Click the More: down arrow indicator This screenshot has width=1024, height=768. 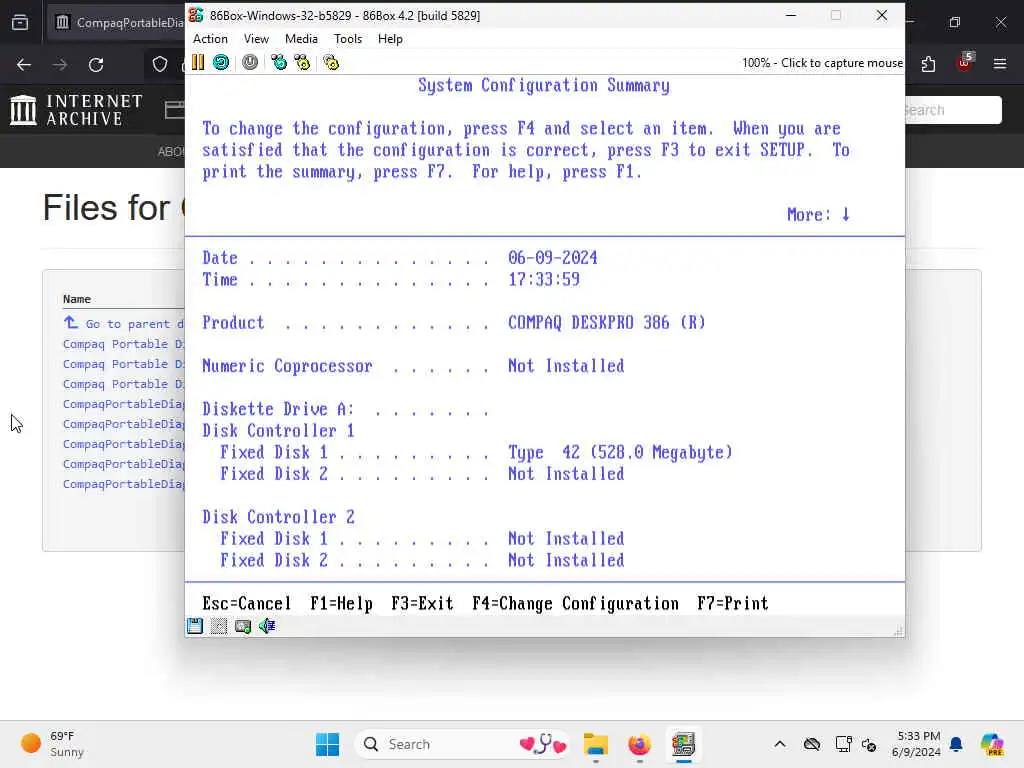tap(818, 214)
